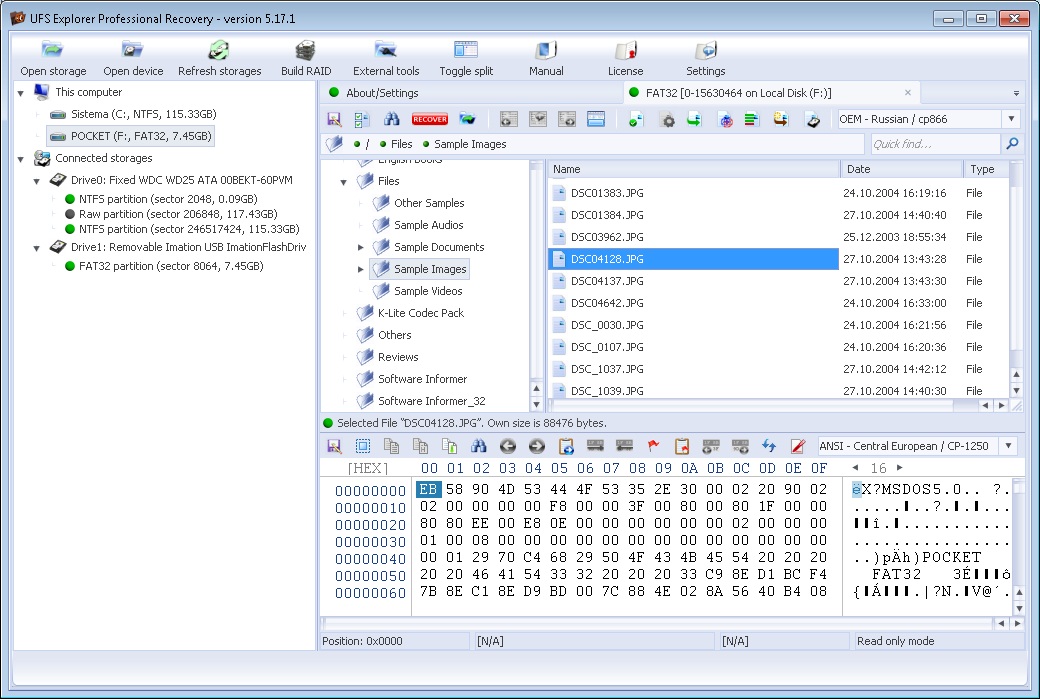The width and height of the screenshot is (1040, 699).
Task: Click the Quick find input field
Action: point(934,144)
